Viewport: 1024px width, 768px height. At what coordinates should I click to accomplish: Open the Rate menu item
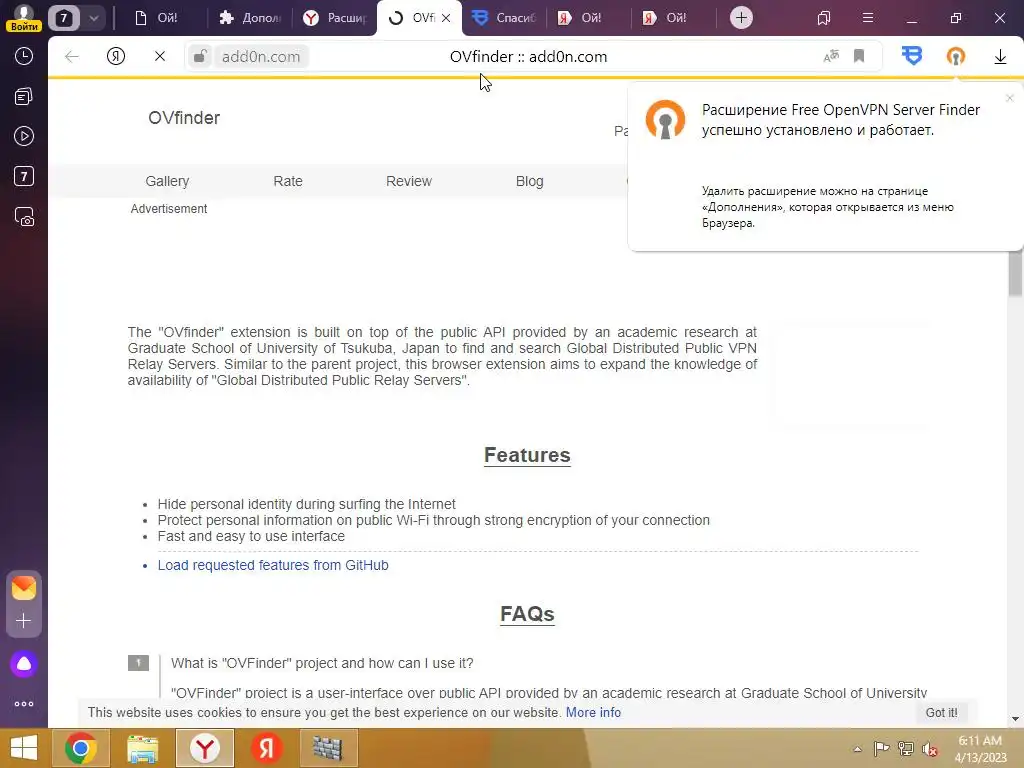pos(288,181)
